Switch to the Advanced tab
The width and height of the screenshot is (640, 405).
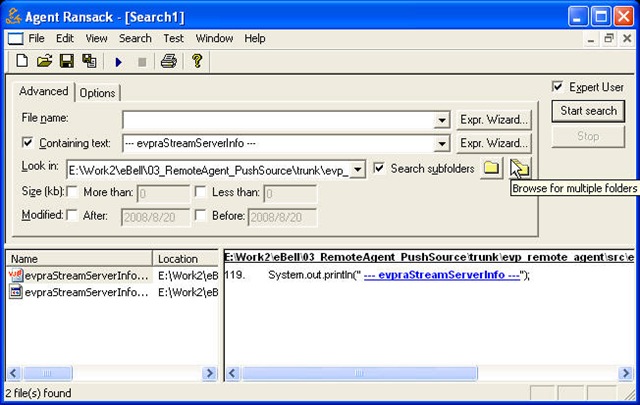pyautogui.click(x=44, y=91)
